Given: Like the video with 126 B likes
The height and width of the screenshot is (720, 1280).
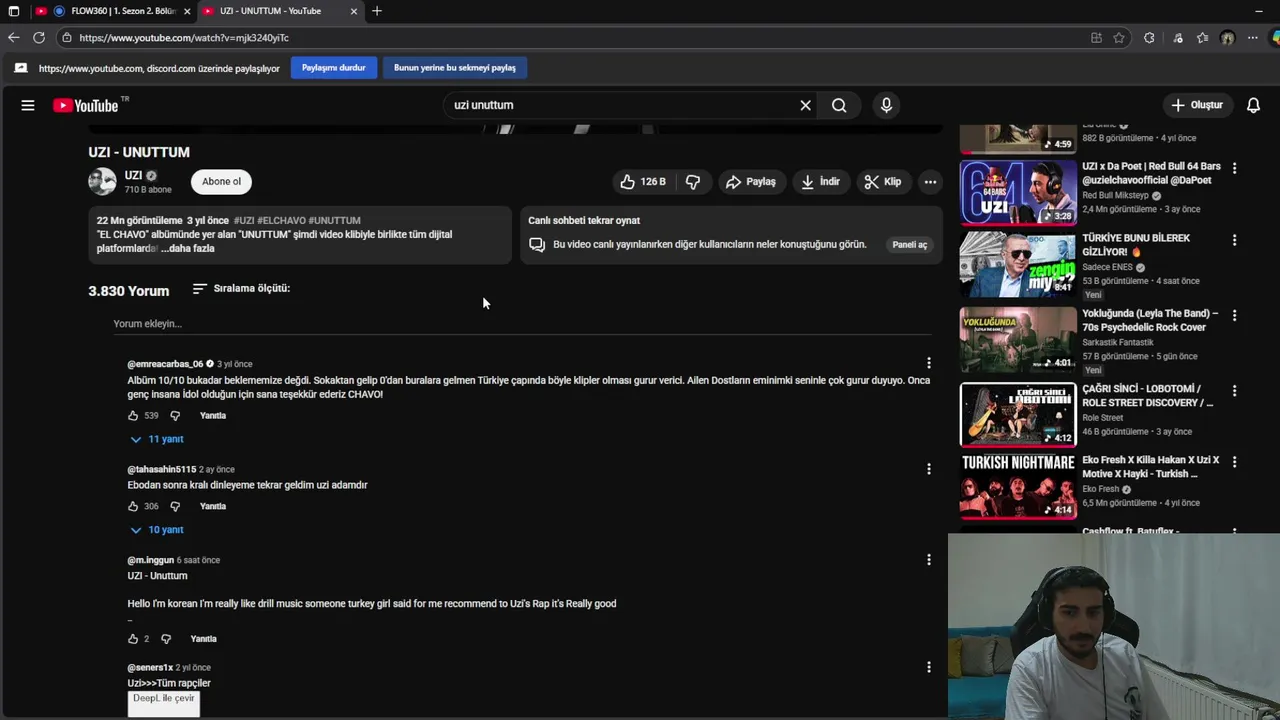Looking at the screenshot, I should point(642,182).
